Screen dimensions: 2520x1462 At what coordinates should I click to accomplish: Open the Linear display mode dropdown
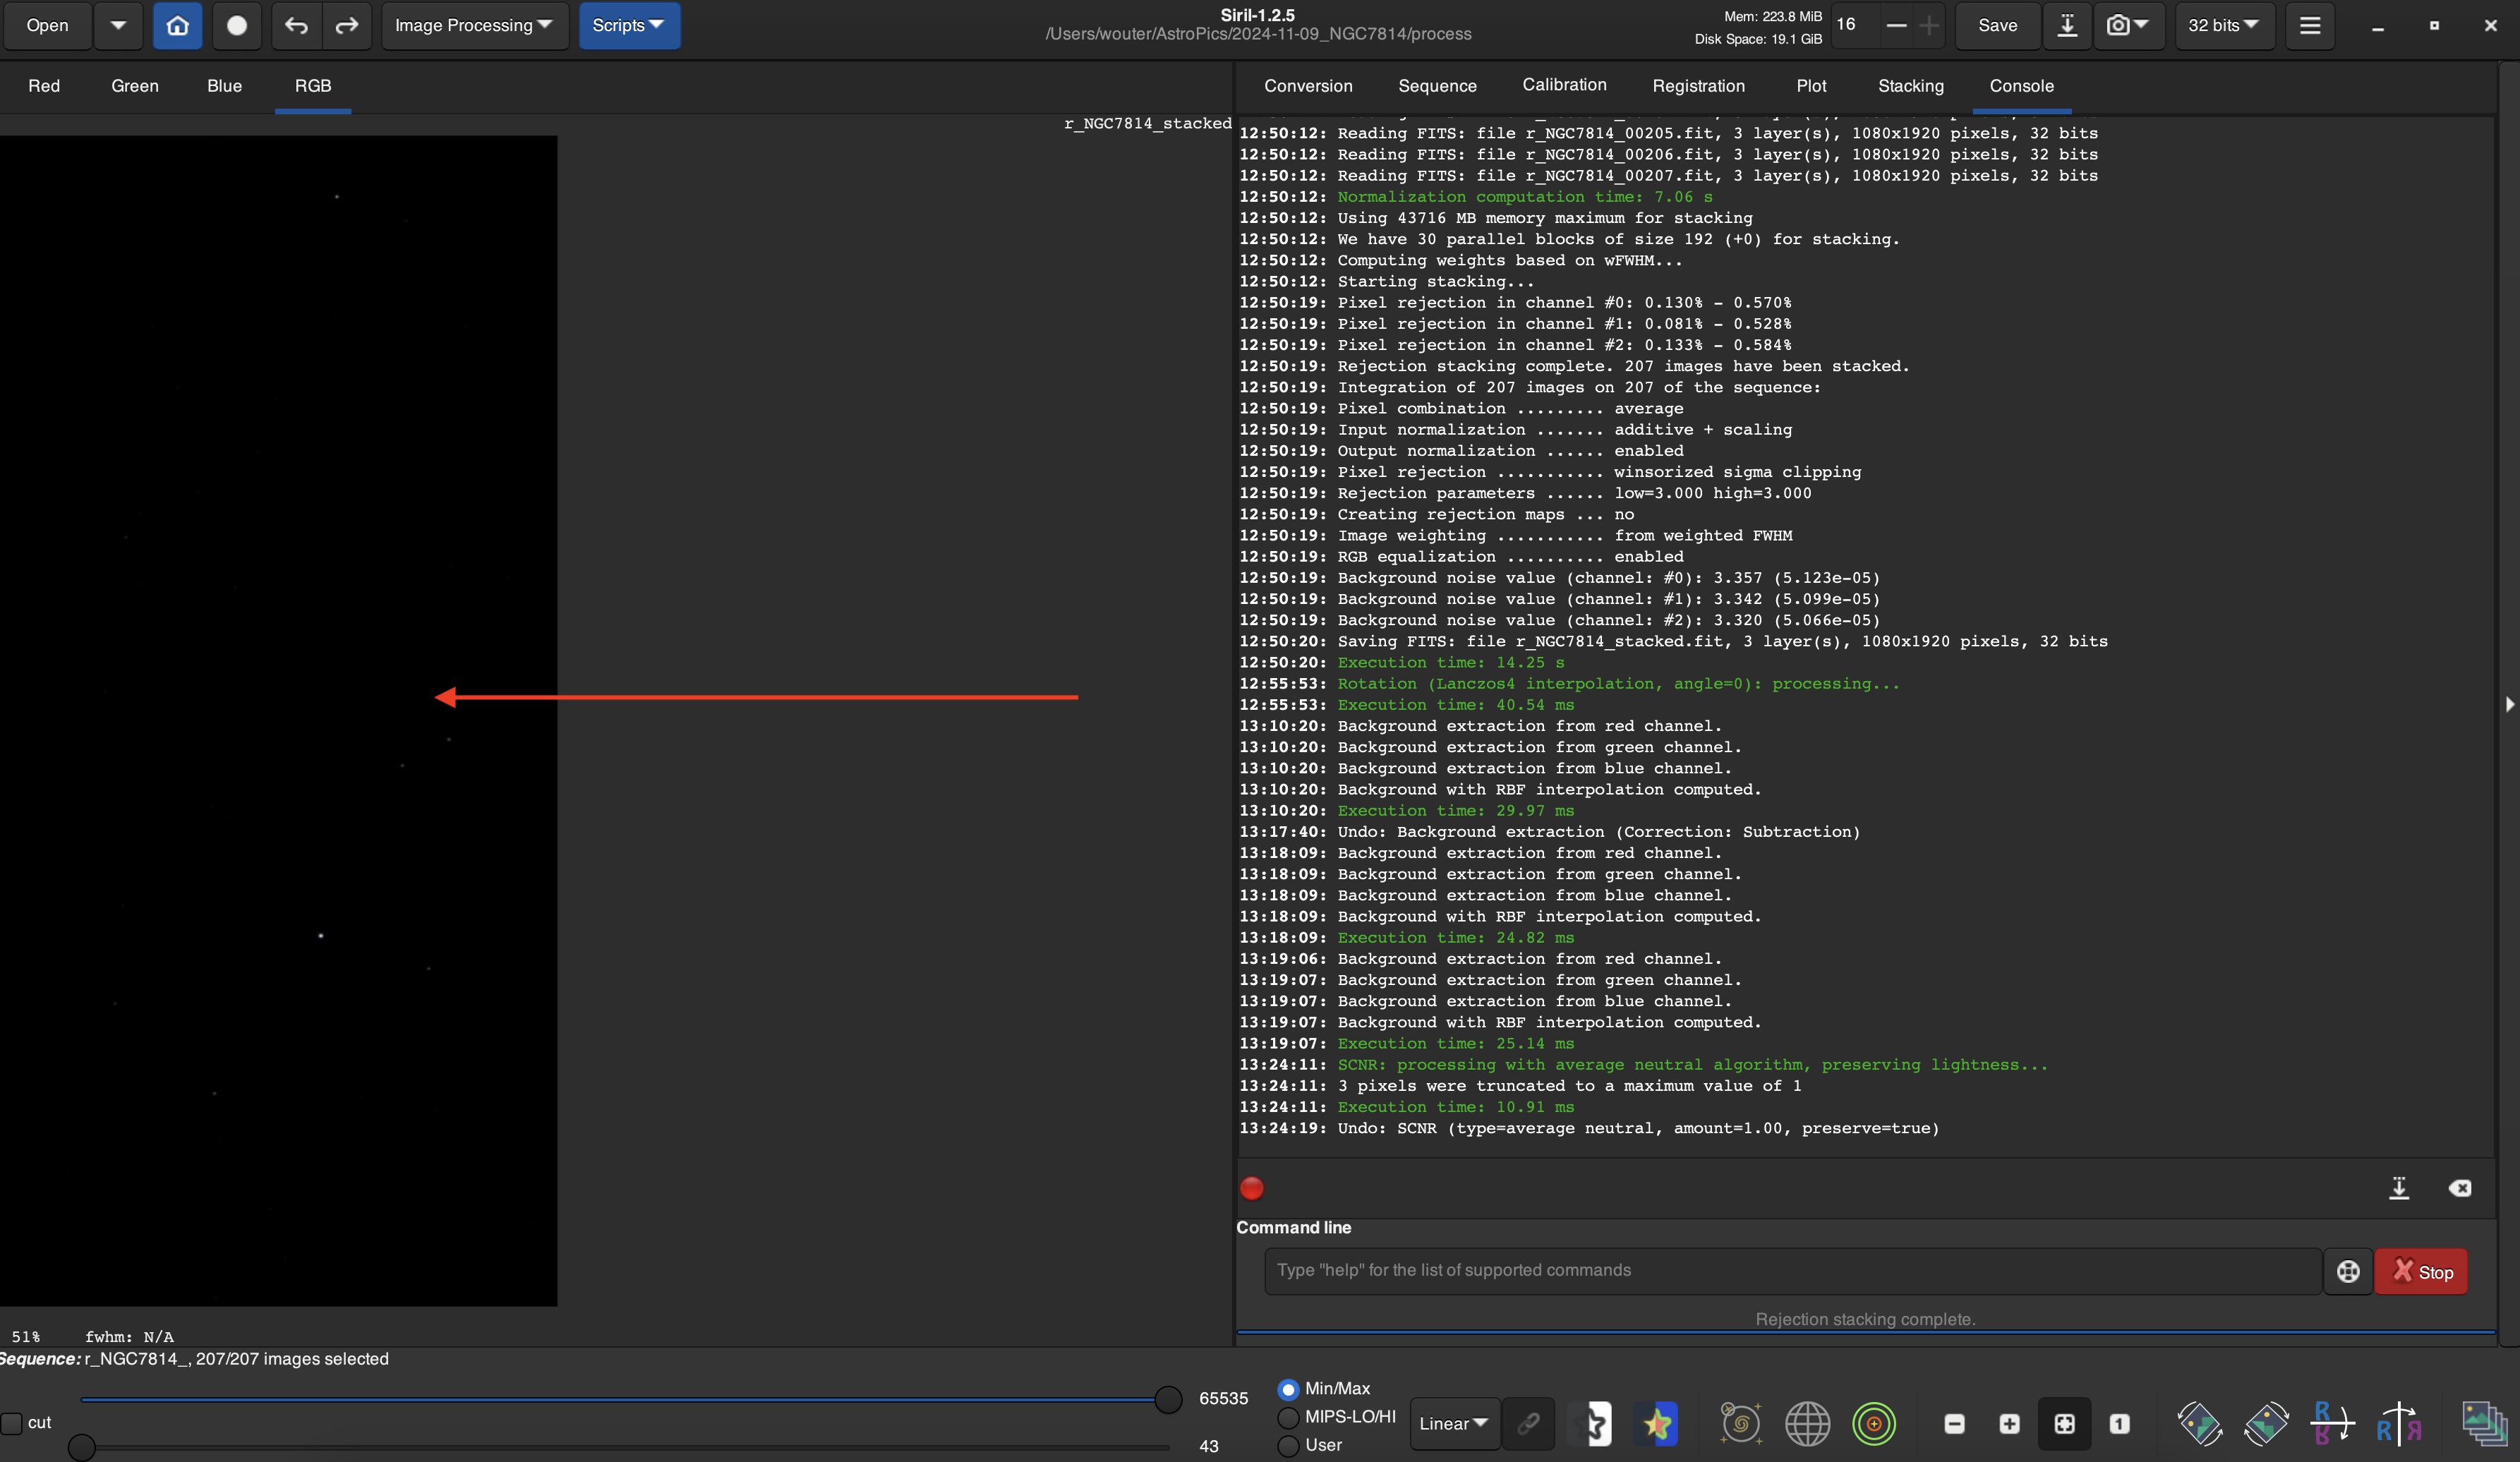[x=1453, y=1423]
